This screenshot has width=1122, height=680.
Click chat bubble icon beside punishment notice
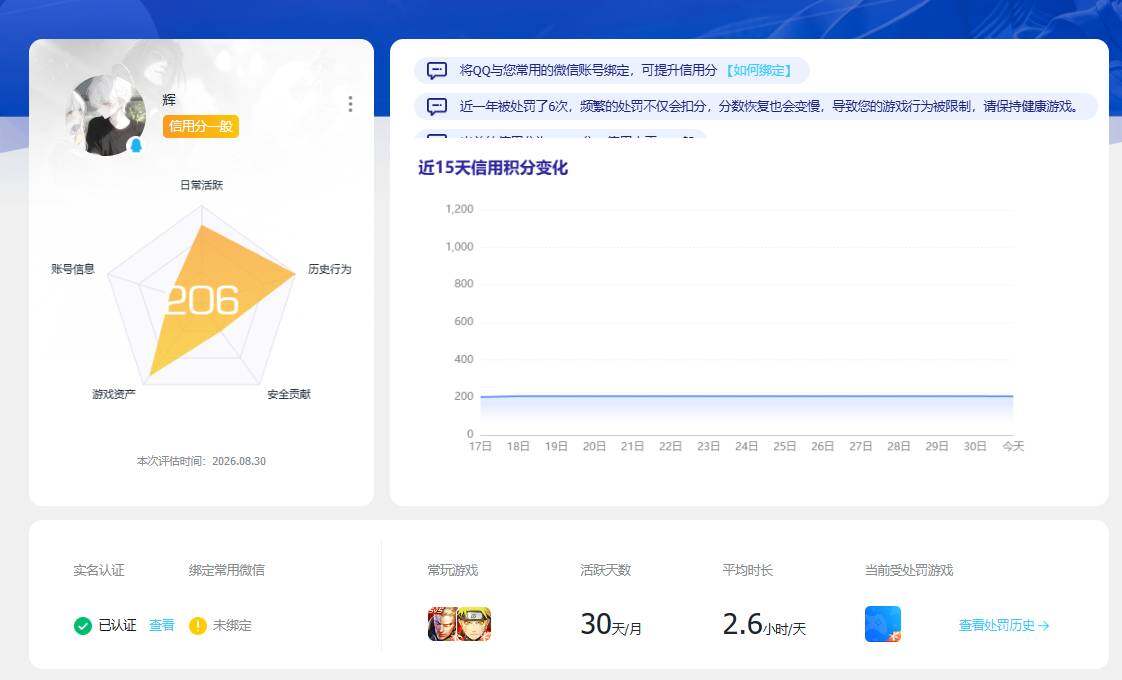click(436, 107)
